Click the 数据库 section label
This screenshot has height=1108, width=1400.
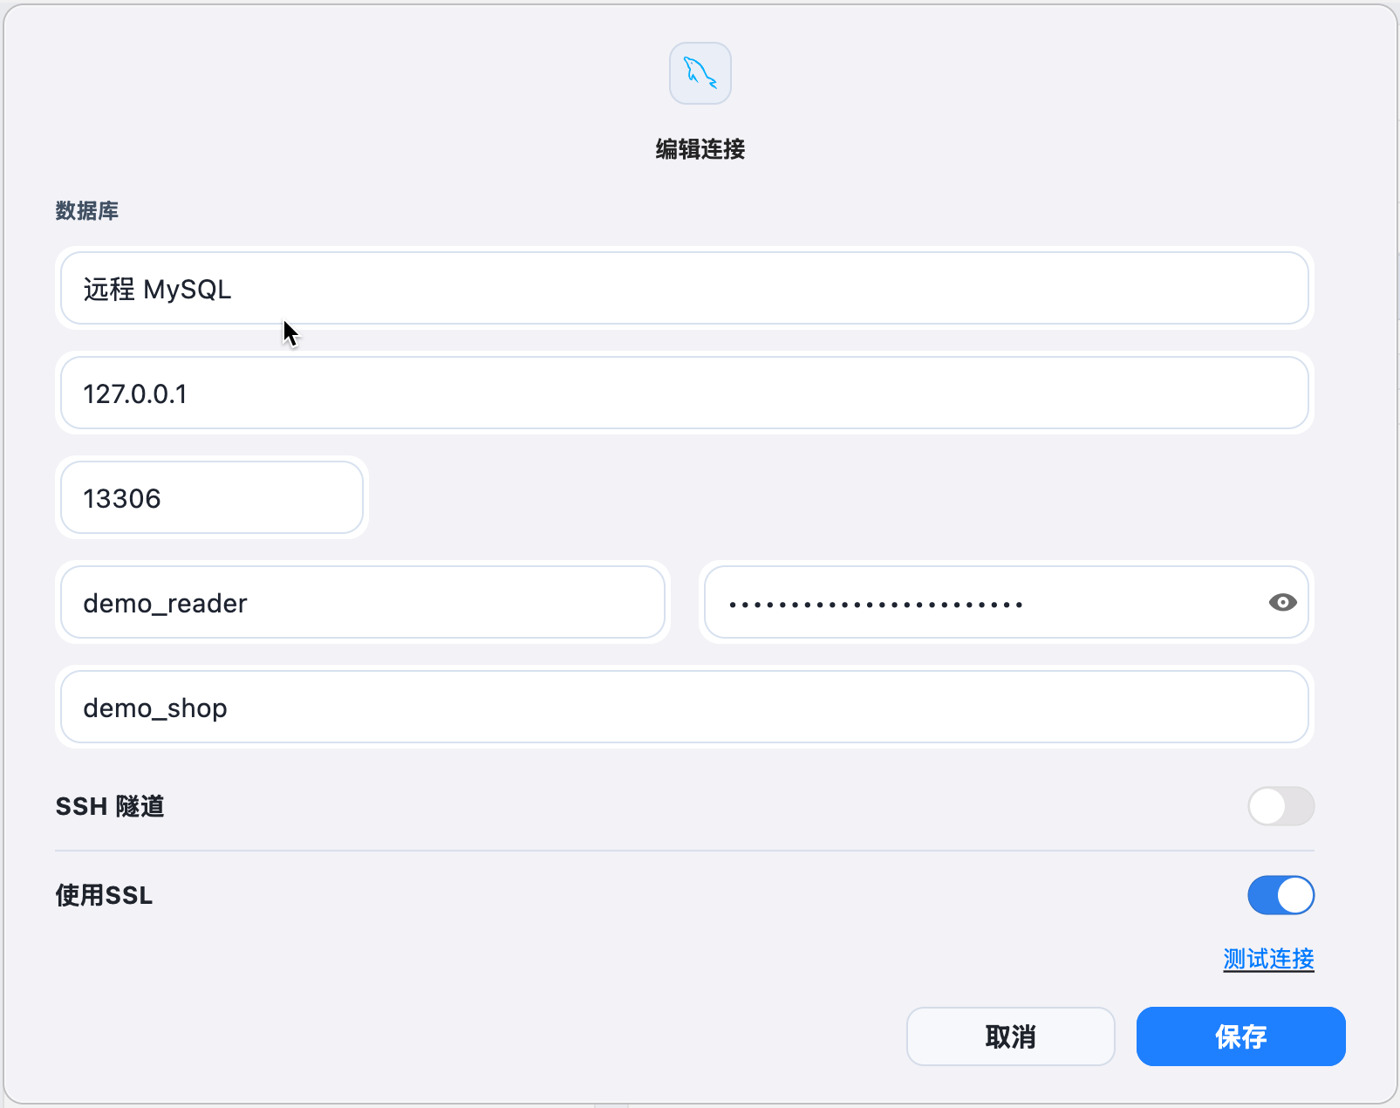pos(87,211)
